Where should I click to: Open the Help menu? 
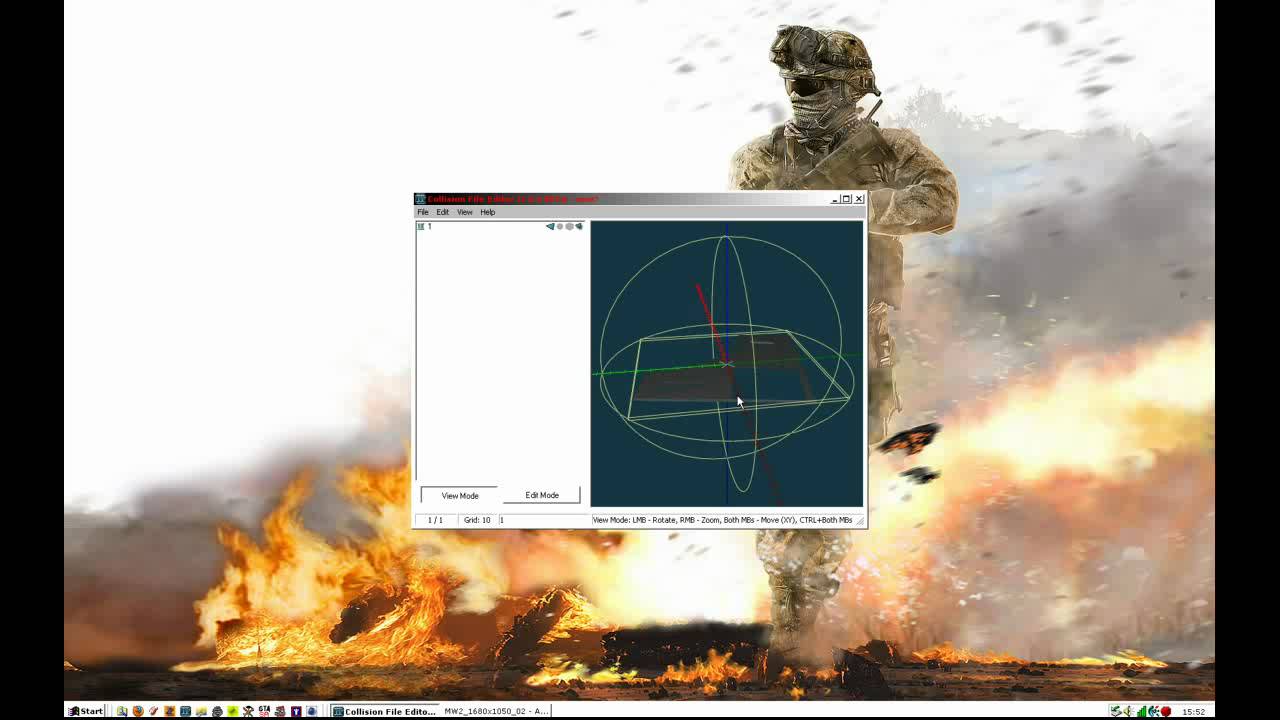(x=487, y=212)
